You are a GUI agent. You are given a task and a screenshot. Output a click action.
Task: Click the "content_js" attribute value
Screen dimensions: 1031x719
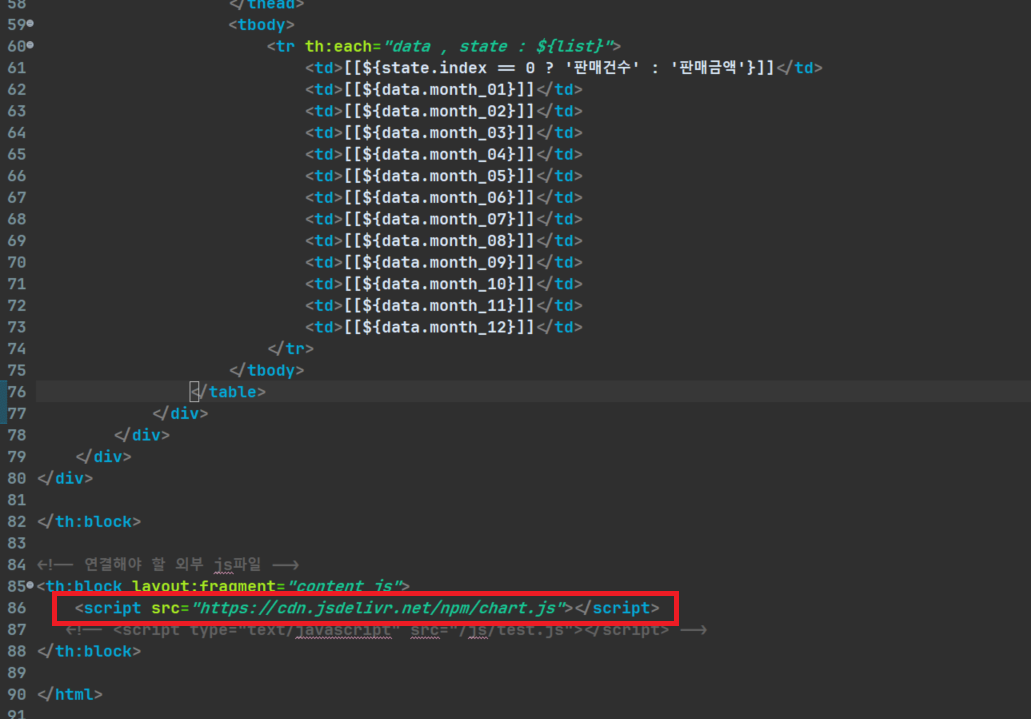pos(345,585)
